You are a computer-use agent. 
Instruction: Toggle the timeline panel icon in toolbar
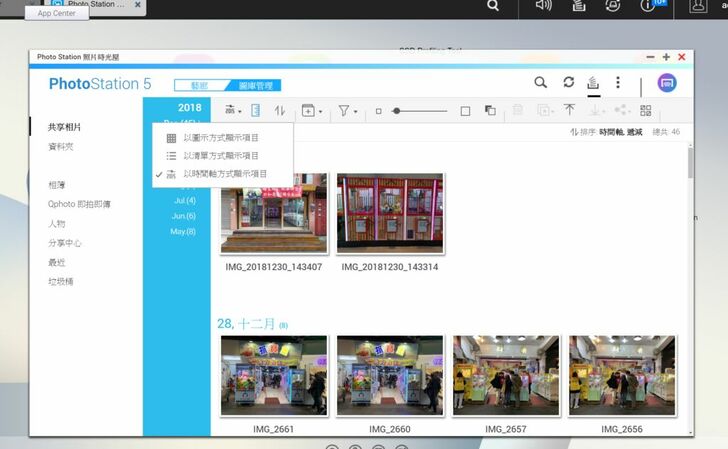[256, 111]
